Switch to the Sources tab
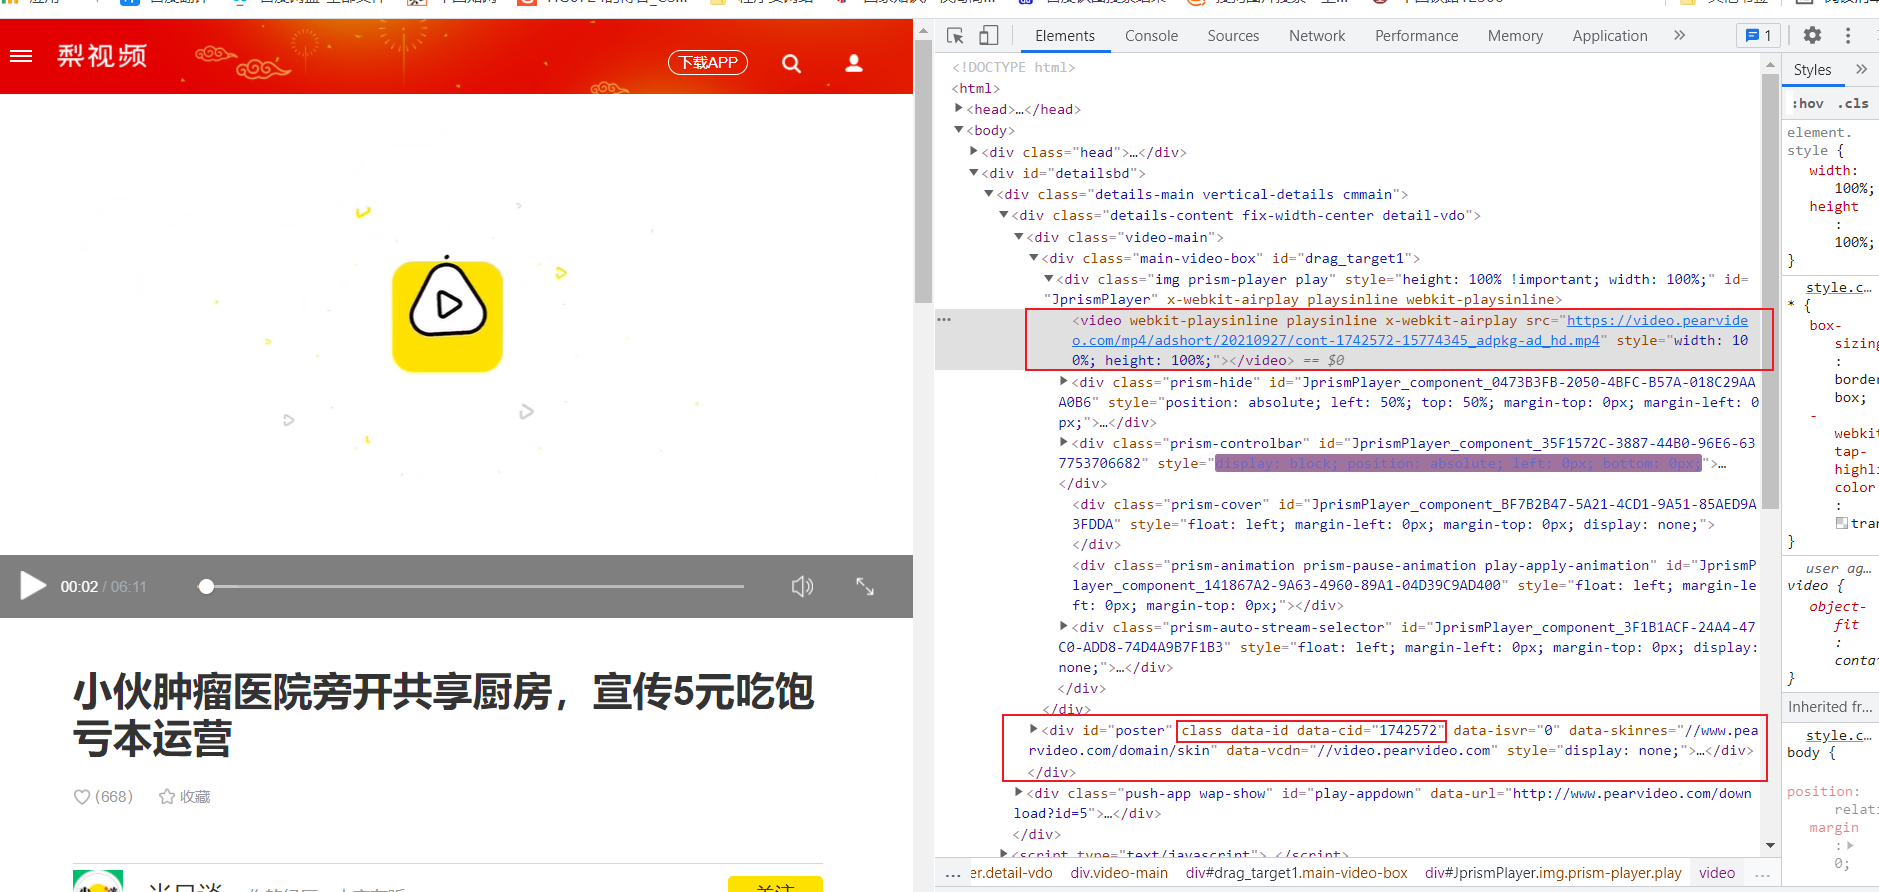Screen dimensions: 1879x892 [1233, 36]
